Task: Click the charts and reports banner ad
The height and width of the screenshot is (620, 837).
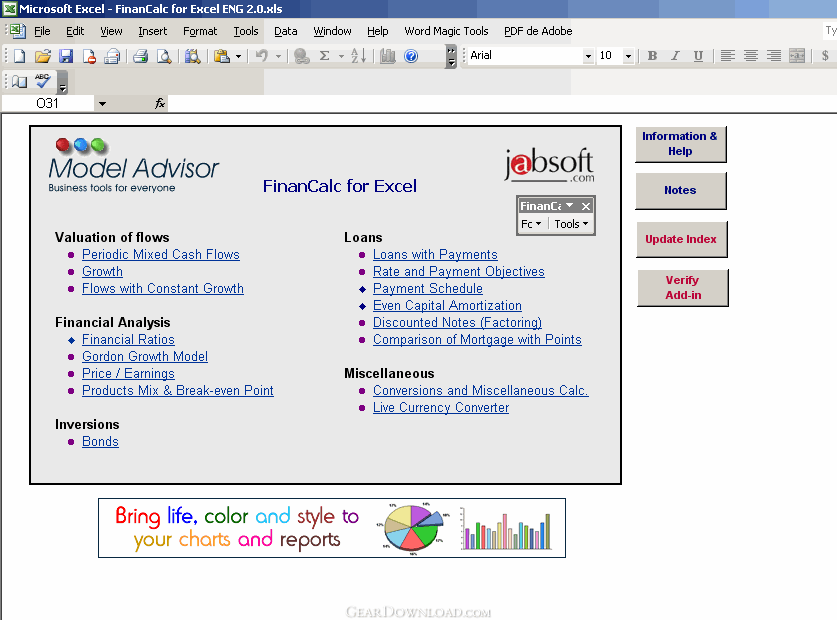Action: pyautogui.click(x=332, y=528)
